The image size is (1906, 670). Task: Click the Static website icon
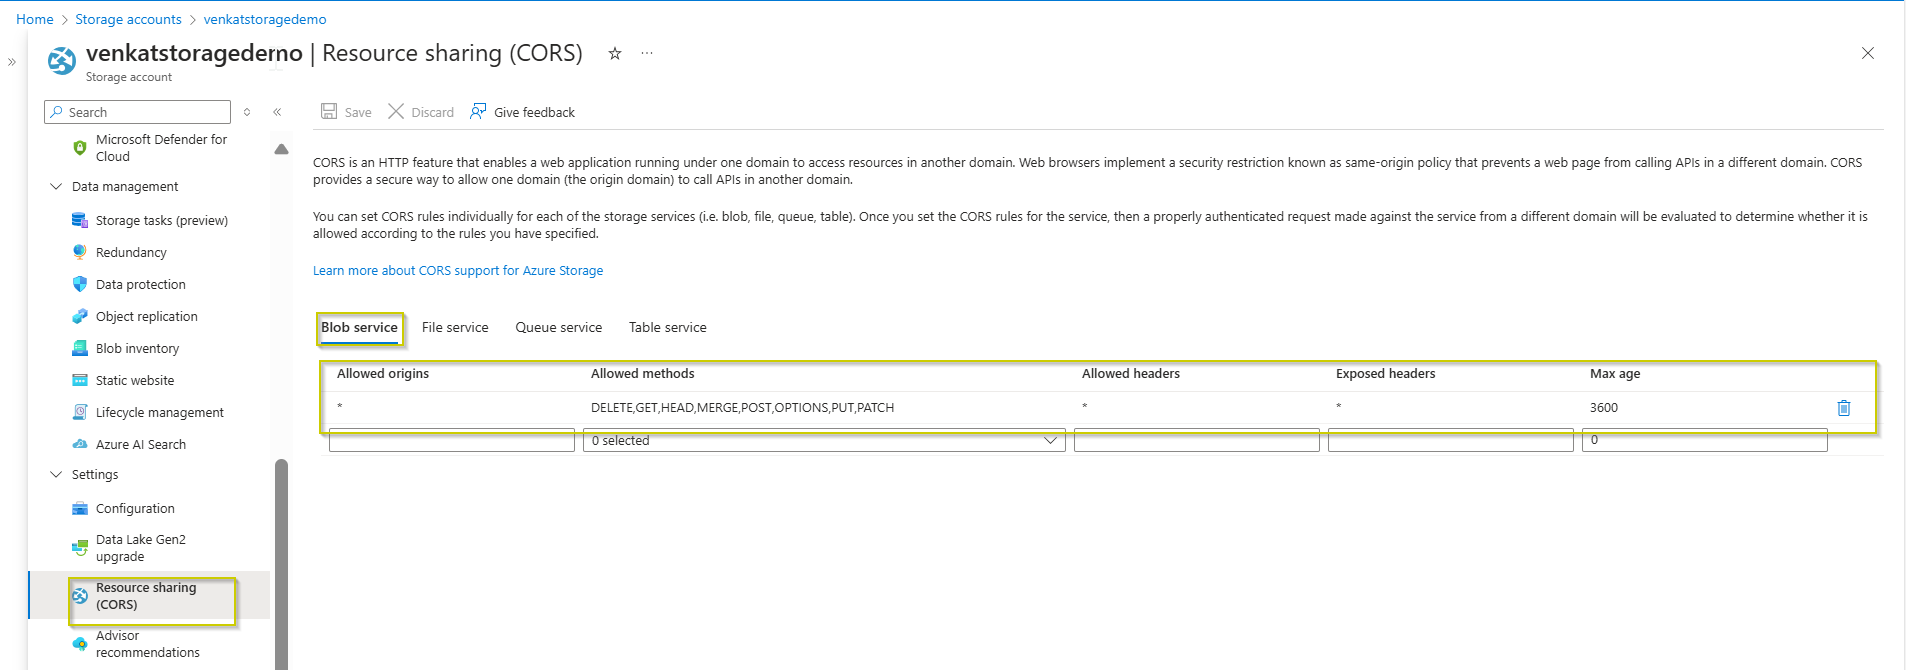(80, 380)
